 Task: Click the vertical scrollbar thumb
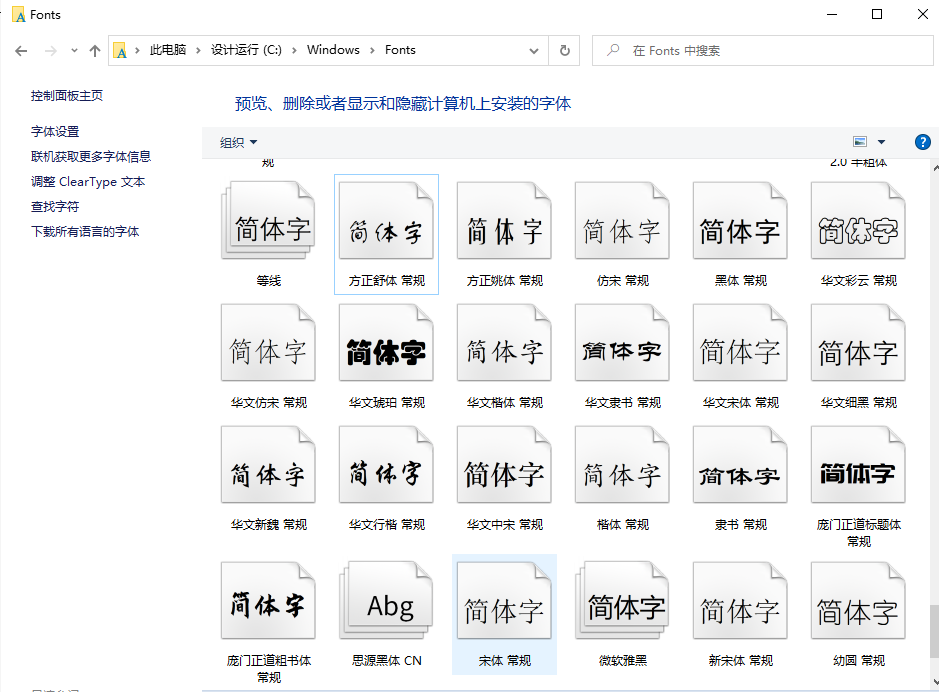(933, 630)
